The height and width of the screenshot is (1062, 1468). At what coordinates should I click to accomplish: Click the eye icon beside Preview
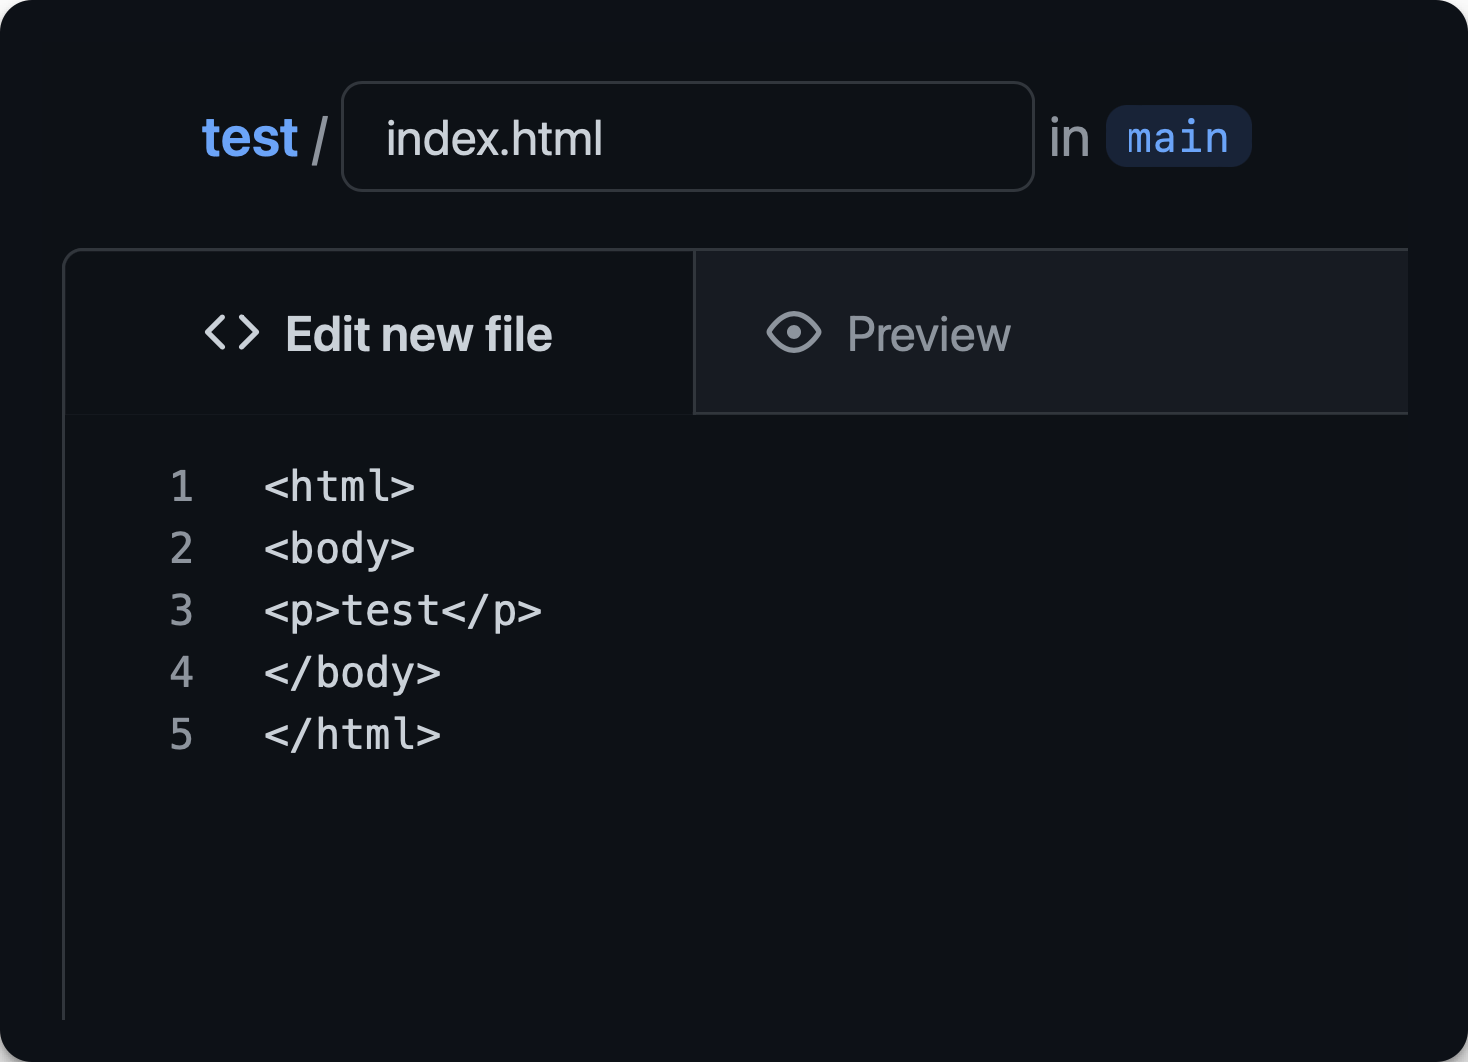pos(793,333)
